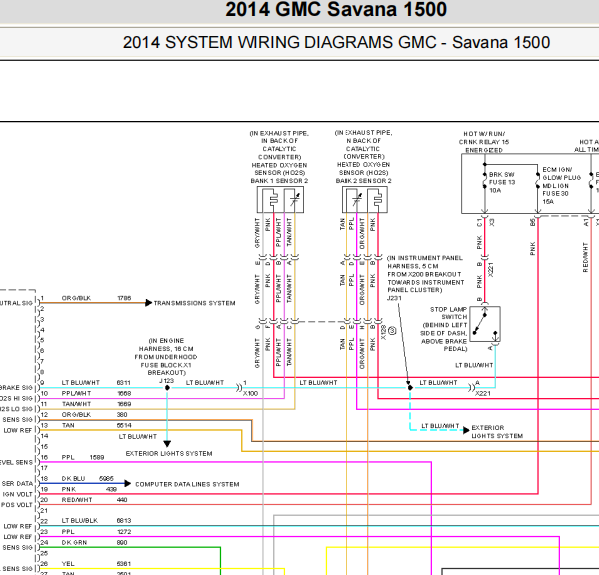Viewport: 599px width, 575px height.
Task: Click the "PPL/WHT" label on pin 10
Action: [x=76, y=393]
